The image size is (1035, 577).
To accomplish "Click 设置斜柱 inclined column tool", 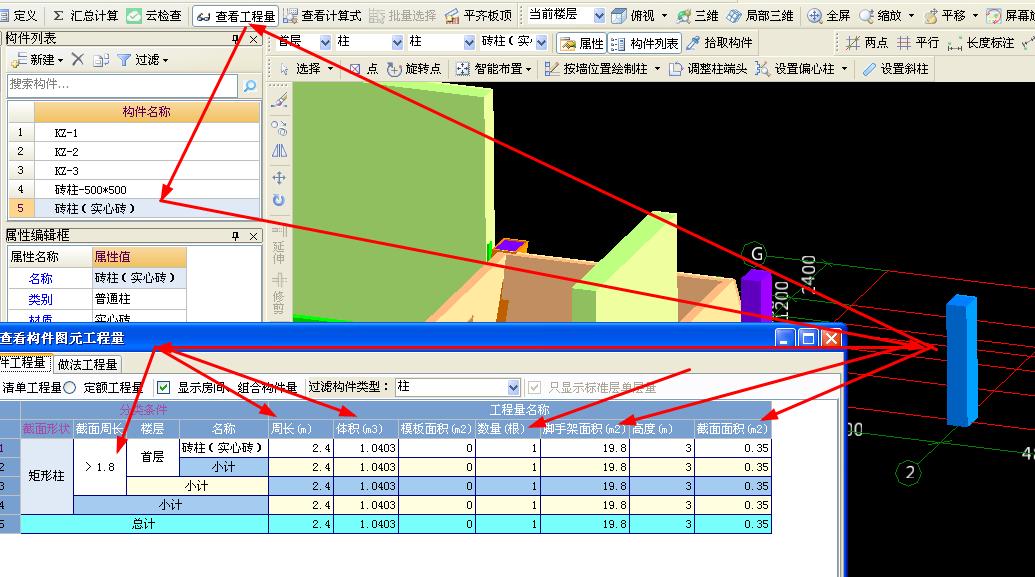I will tap(896, 69).
